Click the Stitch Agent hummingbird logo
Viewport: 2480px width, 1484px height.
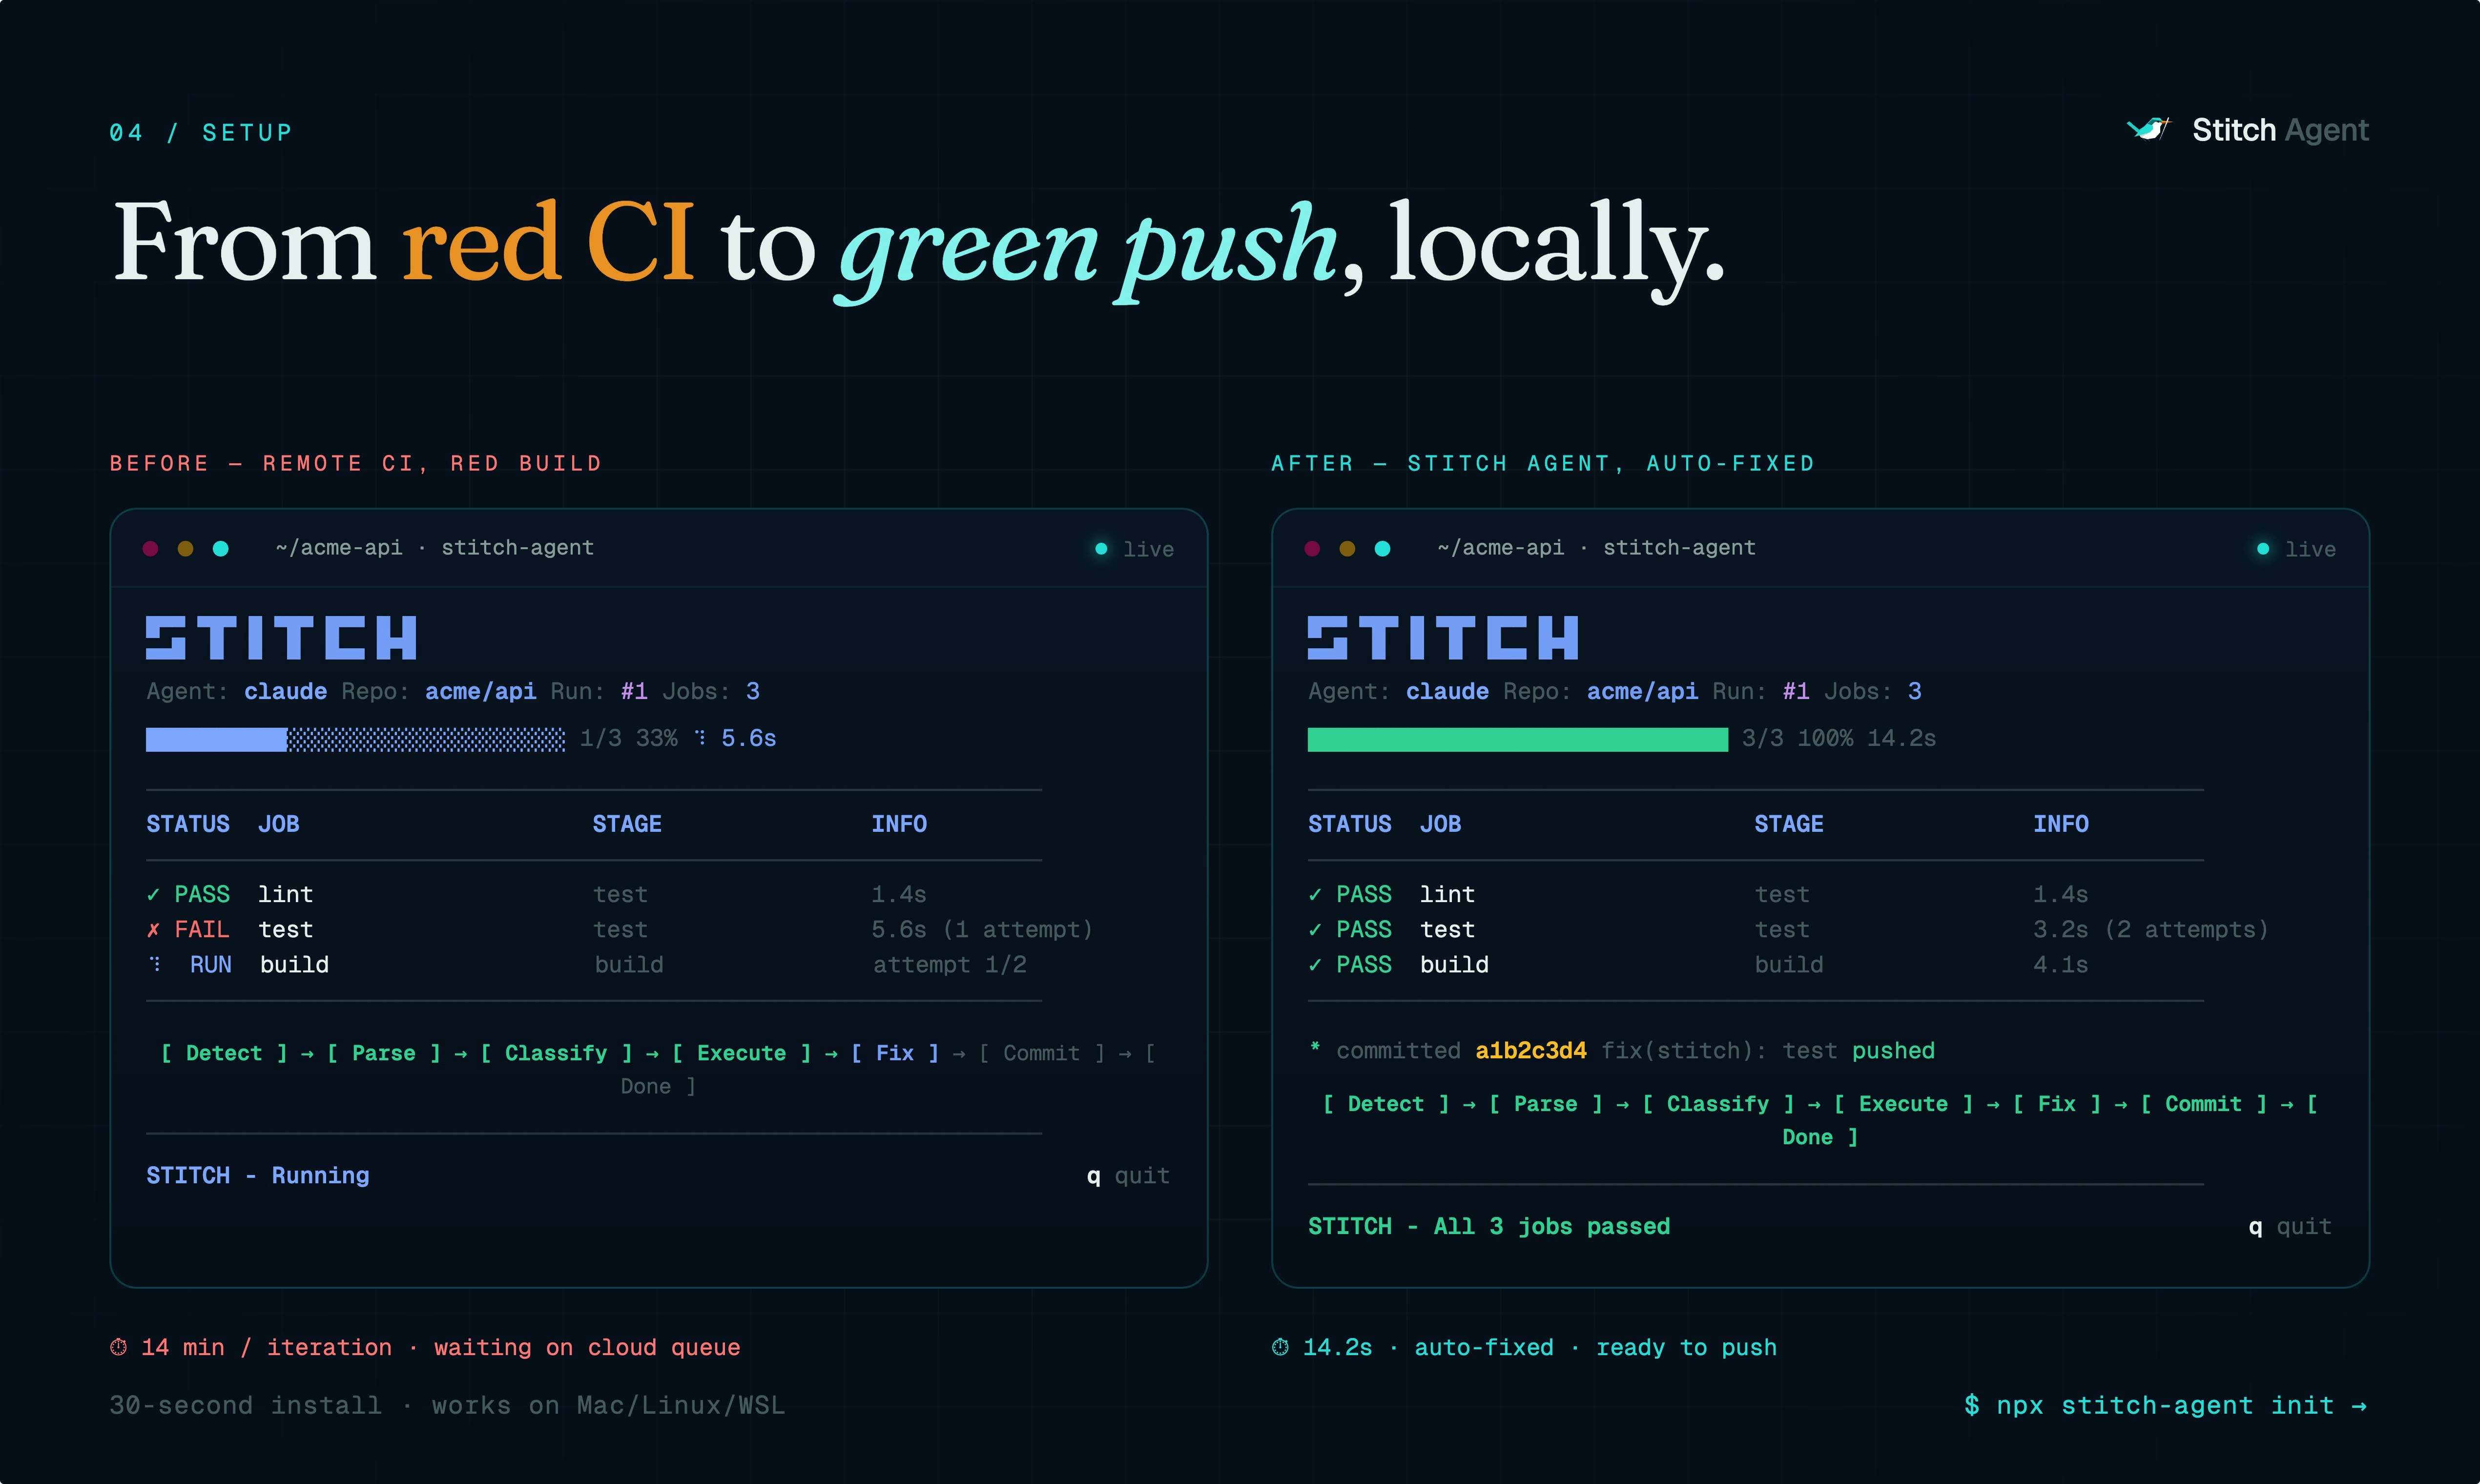(2148, 129)
